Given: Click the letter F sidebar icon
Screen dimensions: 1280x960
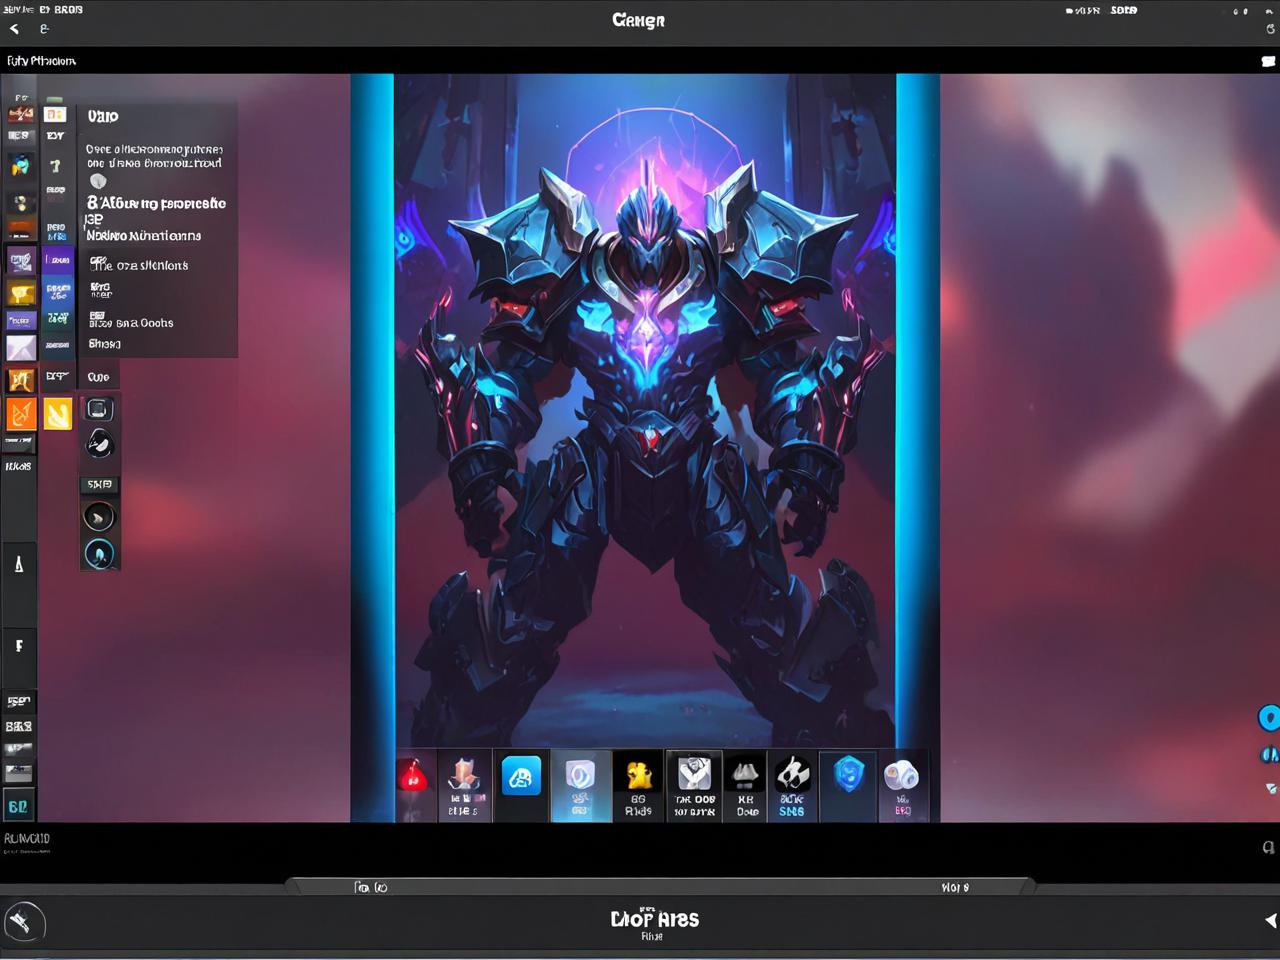Looking at the screenshot, I should (x=19, y=646).
